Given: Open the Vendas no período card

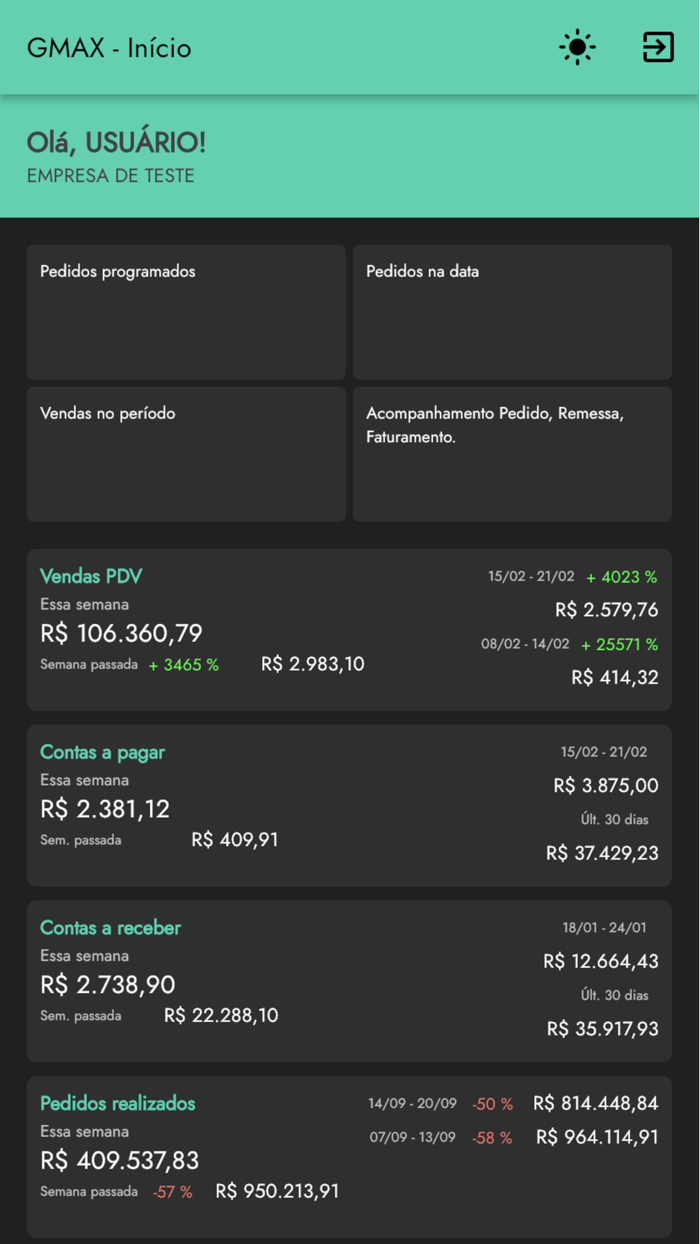Looking at the screenshot, I should (185, 453).
